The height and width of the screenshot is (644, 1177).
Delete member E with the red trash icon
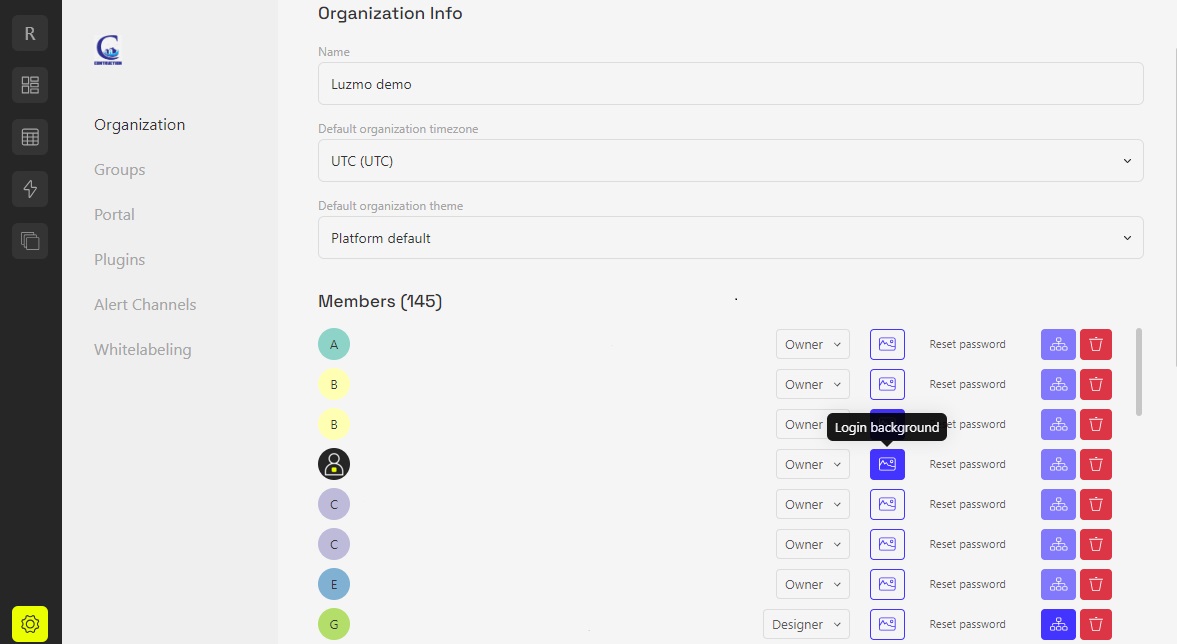(x=1096, y=584)
